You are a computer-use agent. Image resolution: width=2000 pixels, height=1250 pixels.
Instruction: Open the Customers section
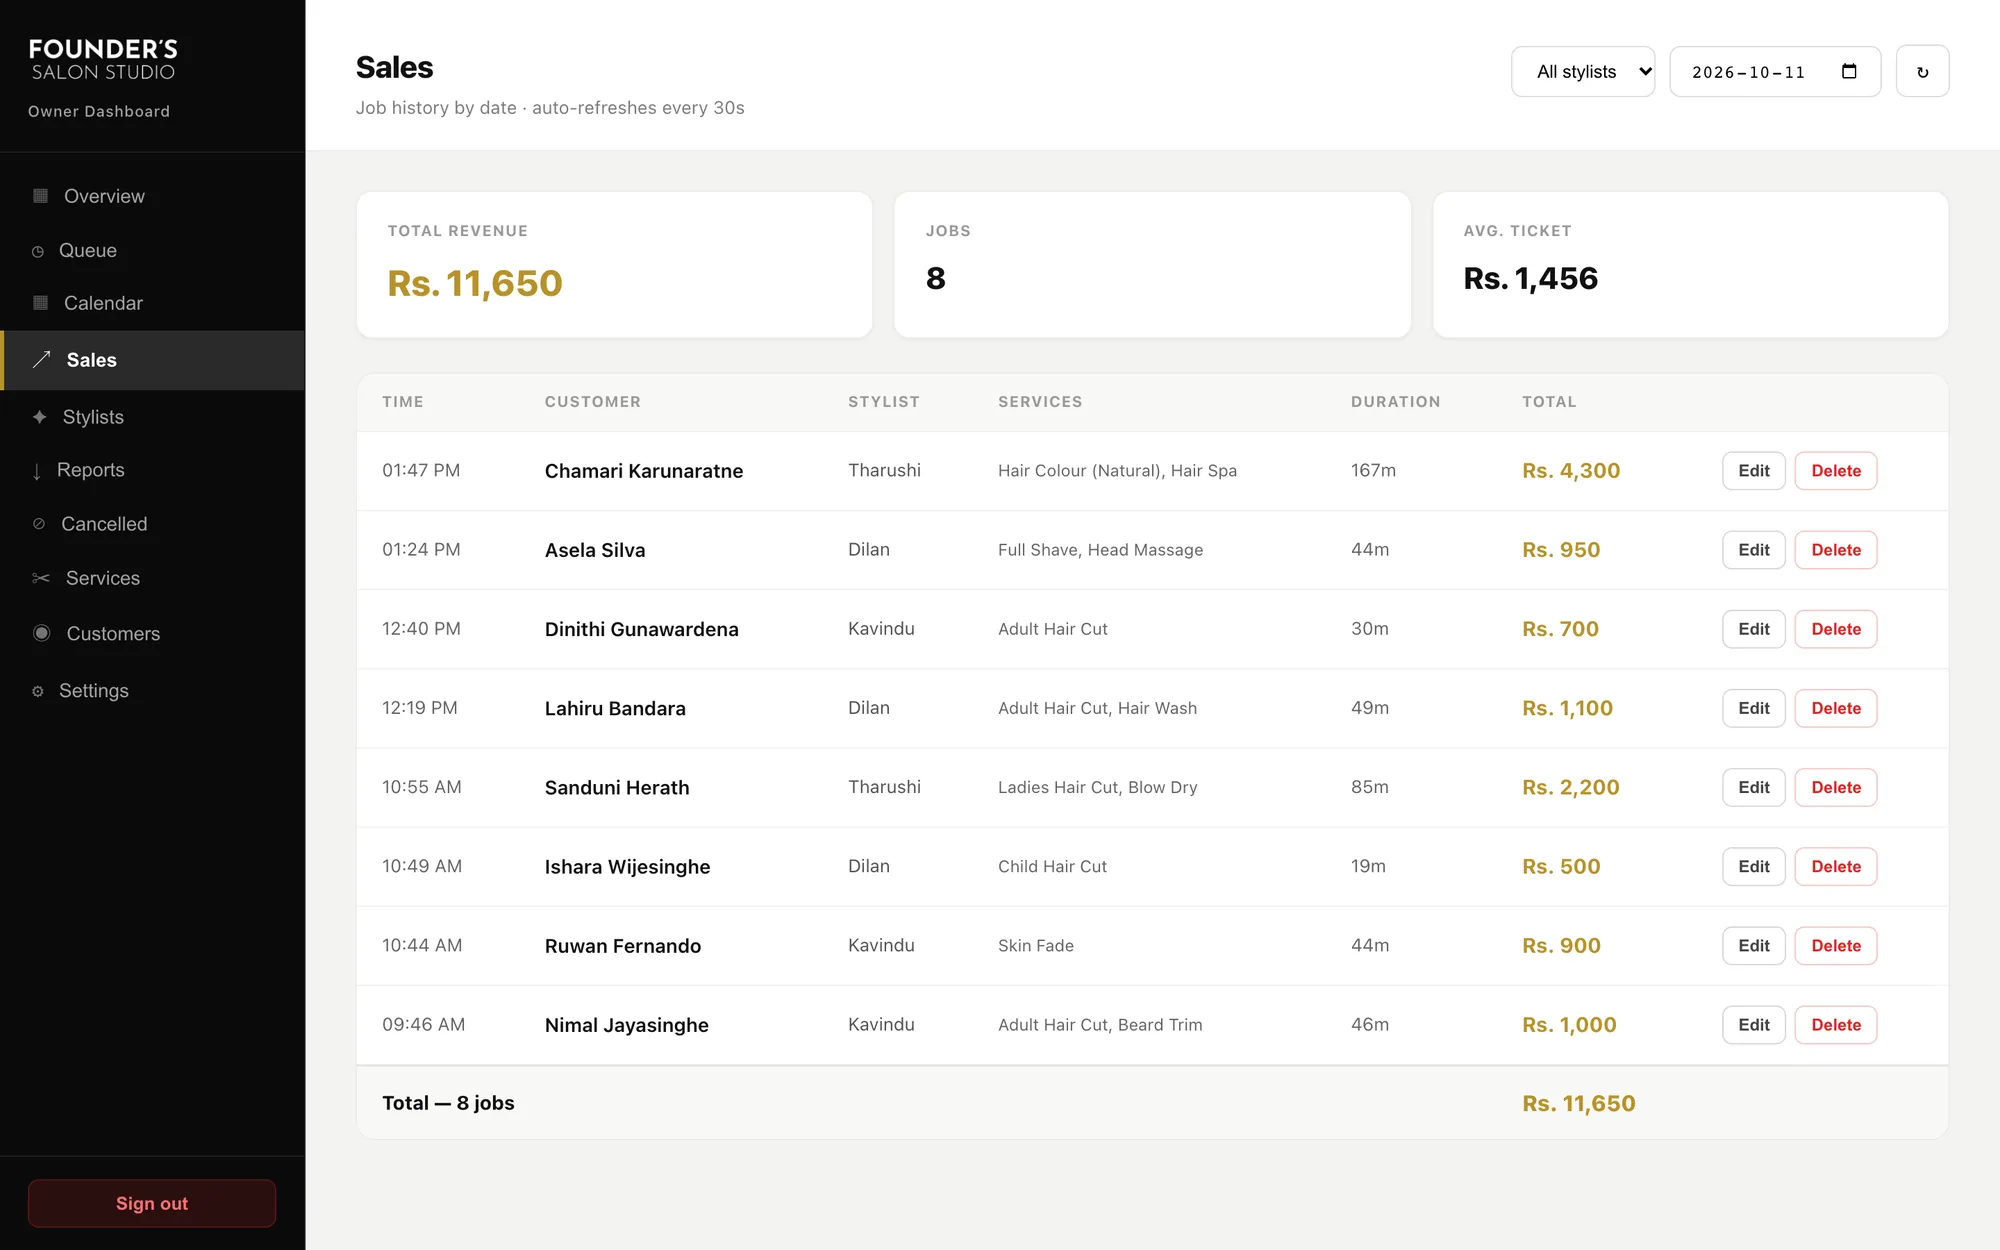[x=152, y=633]
